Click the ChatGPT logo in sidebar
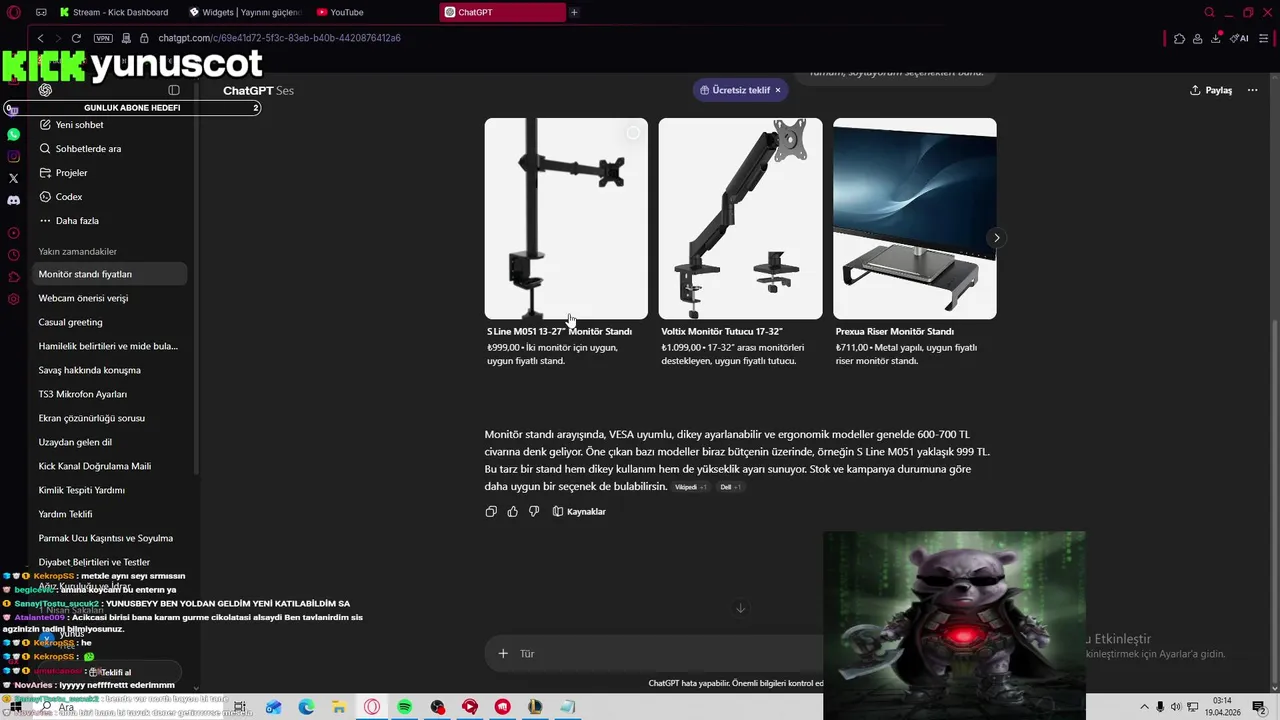1280x720 pixels. point(45,90)
